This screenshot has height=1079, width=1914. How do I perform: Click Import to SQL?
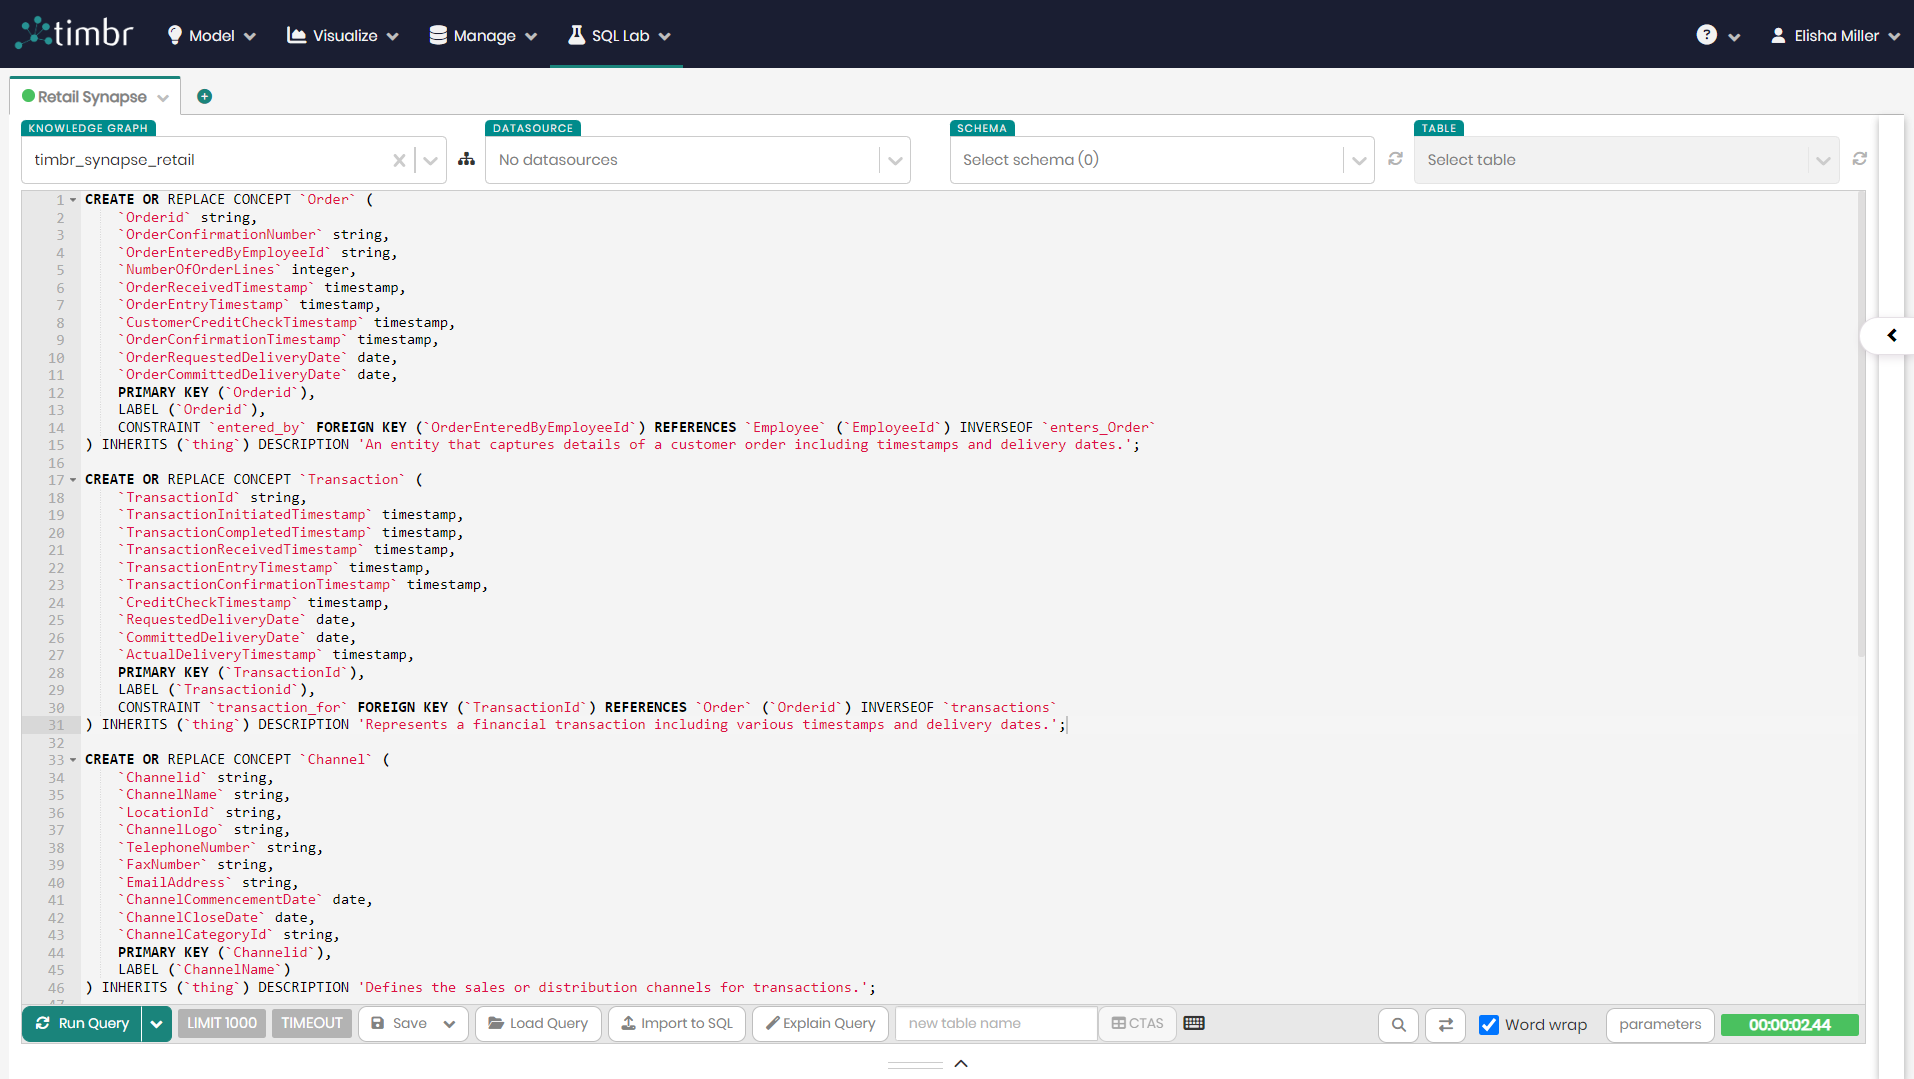(x=677, y=1023)
